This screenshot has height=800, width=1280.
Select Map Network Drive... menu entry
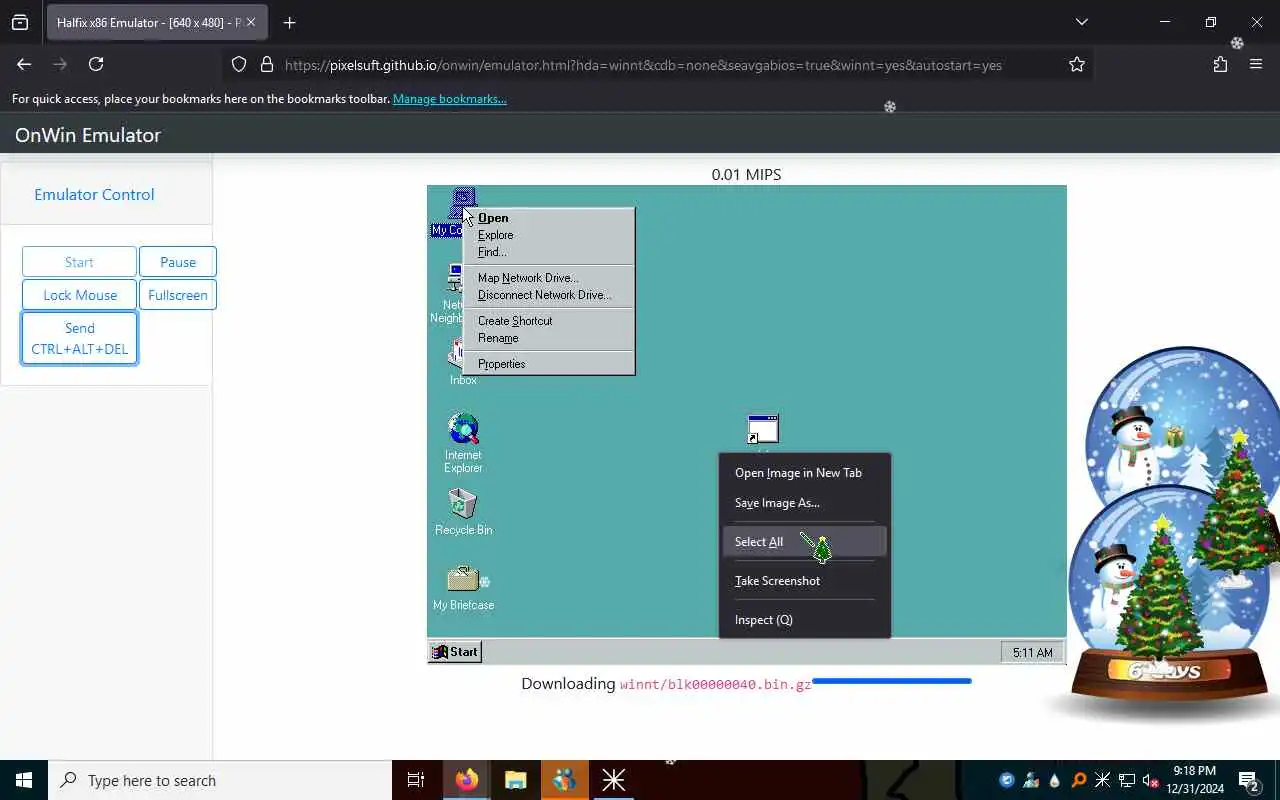point(548,278)
